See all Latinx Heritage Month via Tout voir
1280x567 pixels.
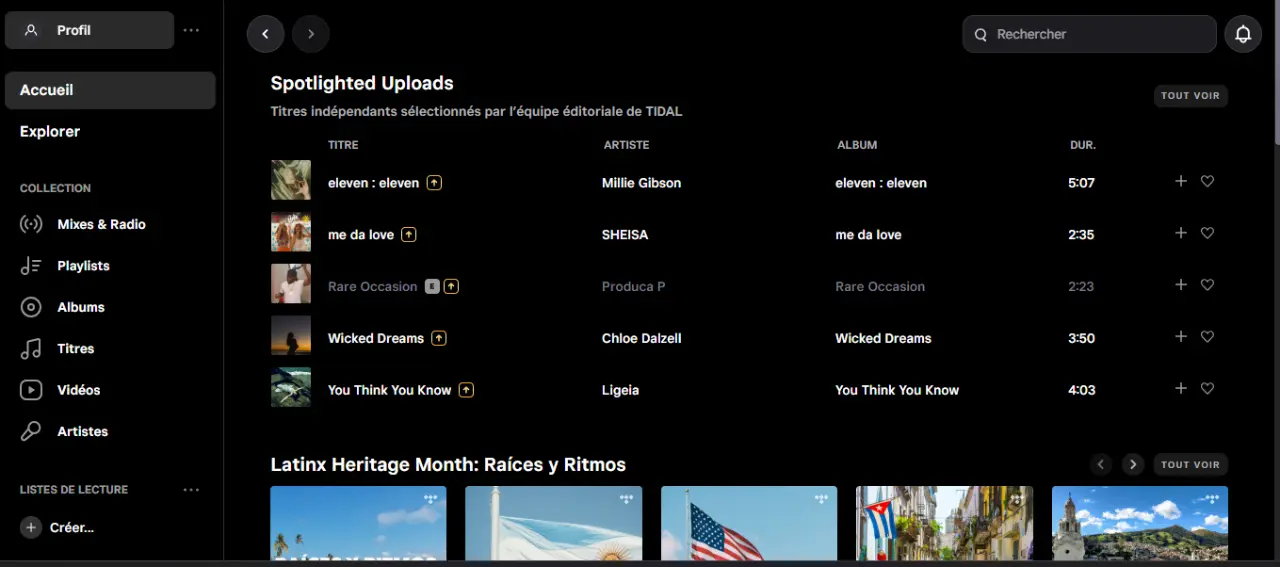tap(1190, 465)
